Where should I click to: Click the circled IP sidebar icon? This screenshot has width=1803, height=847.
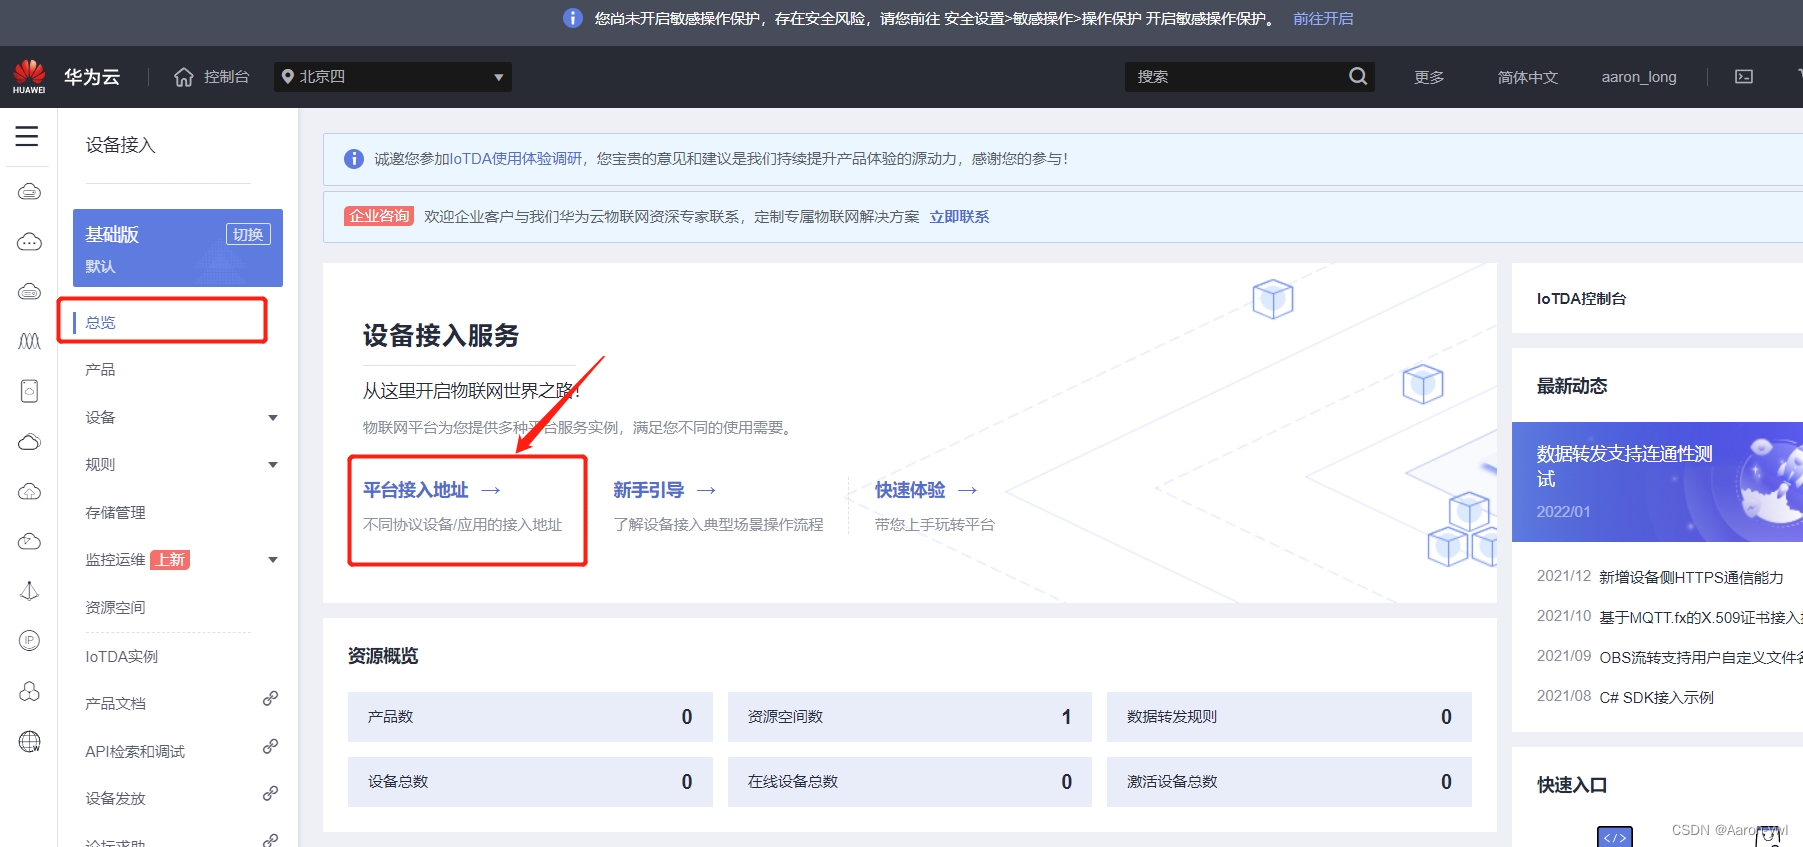29,641
